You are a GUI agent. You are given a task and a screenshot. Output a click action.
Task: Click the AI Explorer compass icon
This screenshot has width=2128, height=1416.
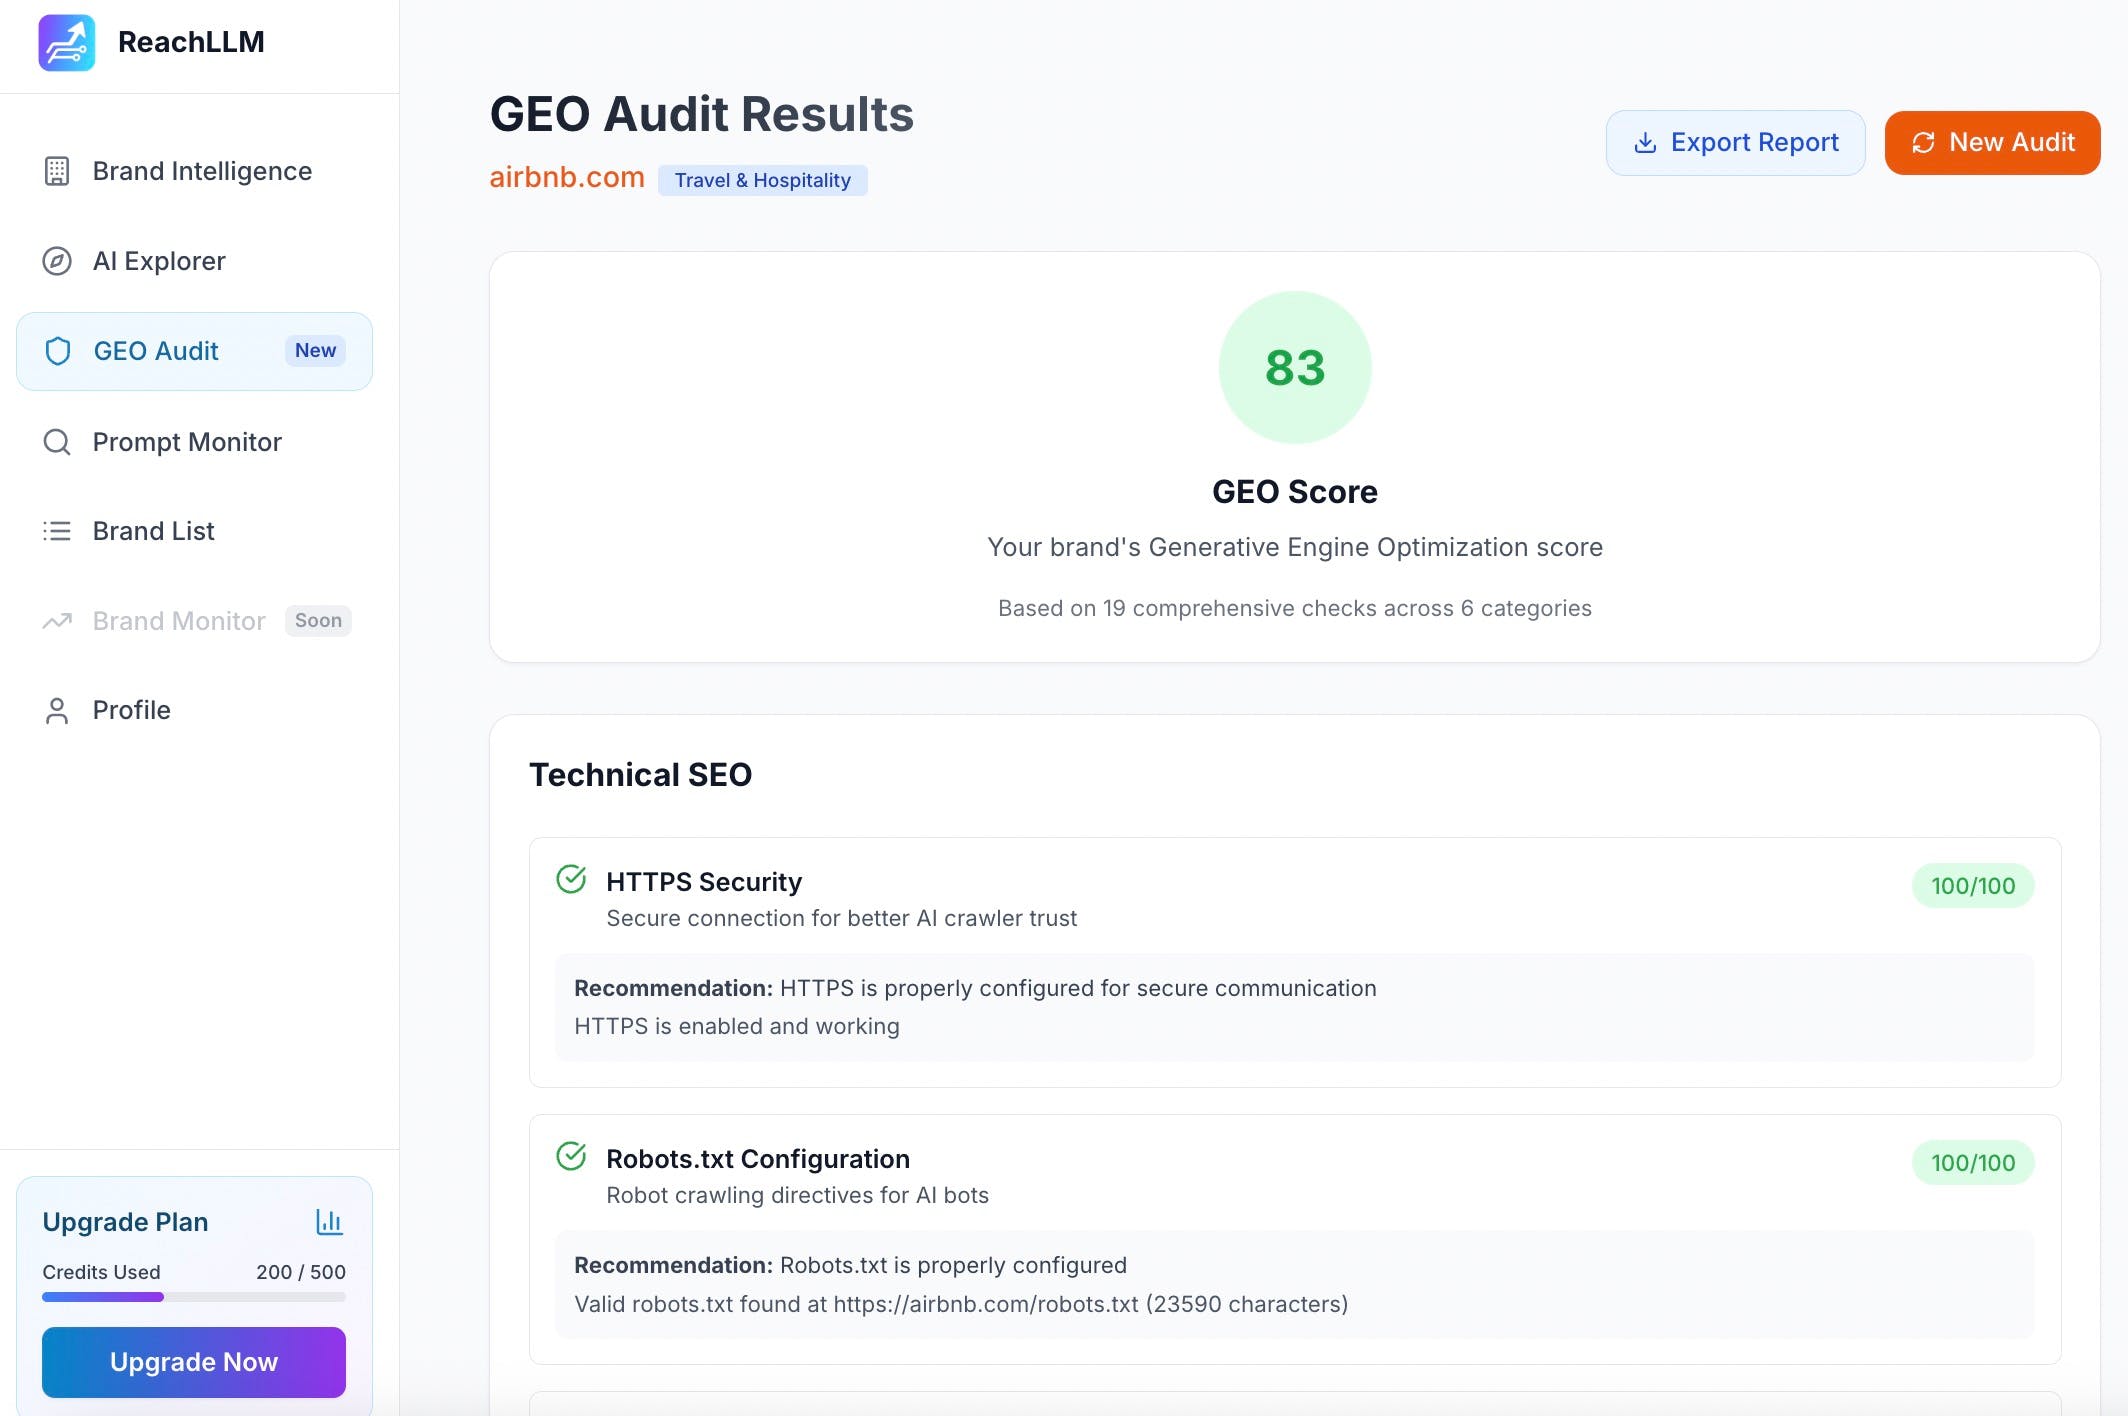pos(57,261)
